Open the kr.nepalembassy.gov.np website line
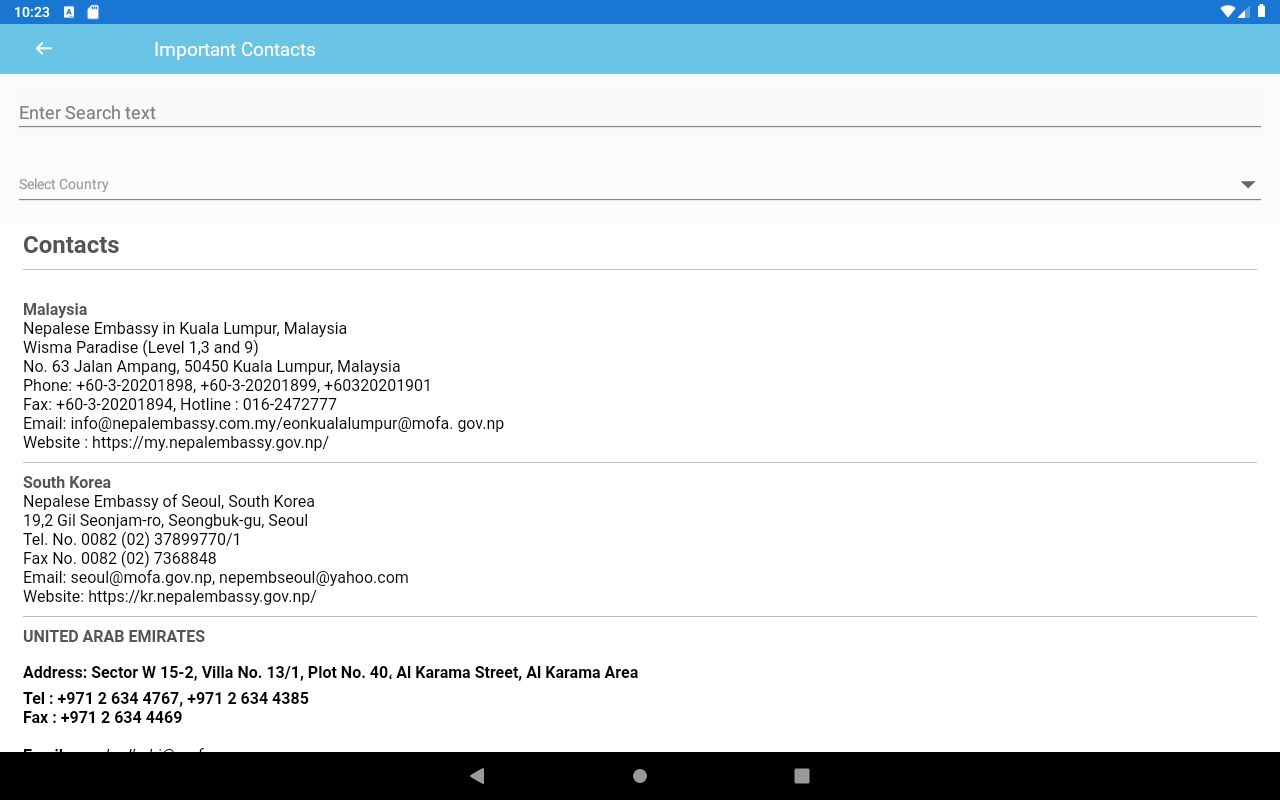Viewport: 1280px width, 800px height. click(x=170, y=597)
